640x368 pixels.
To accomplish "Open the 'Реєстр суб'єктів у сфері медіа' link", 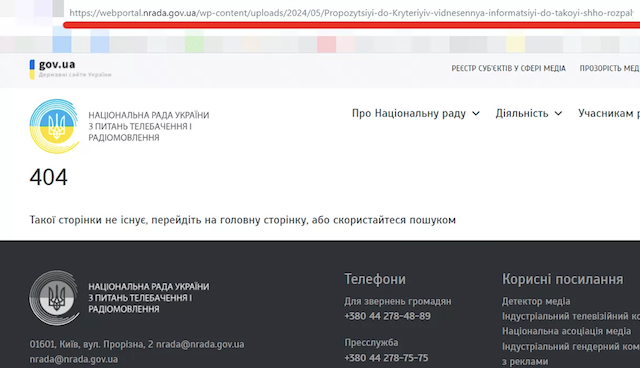I will coord(508,69).
